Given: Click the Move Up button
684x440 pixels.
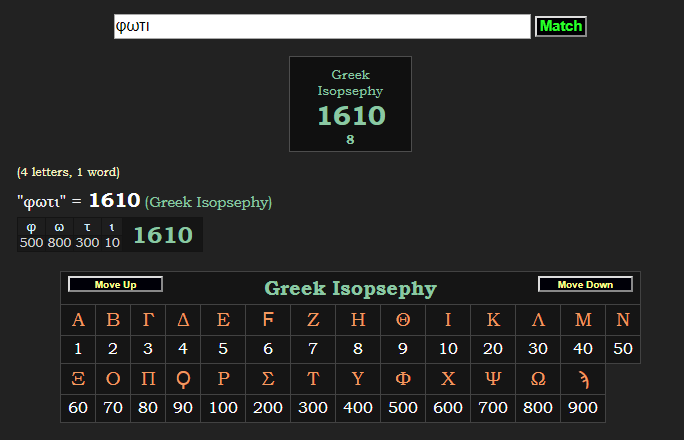Looking at the screenshot, I should click(x=115, y=285).
